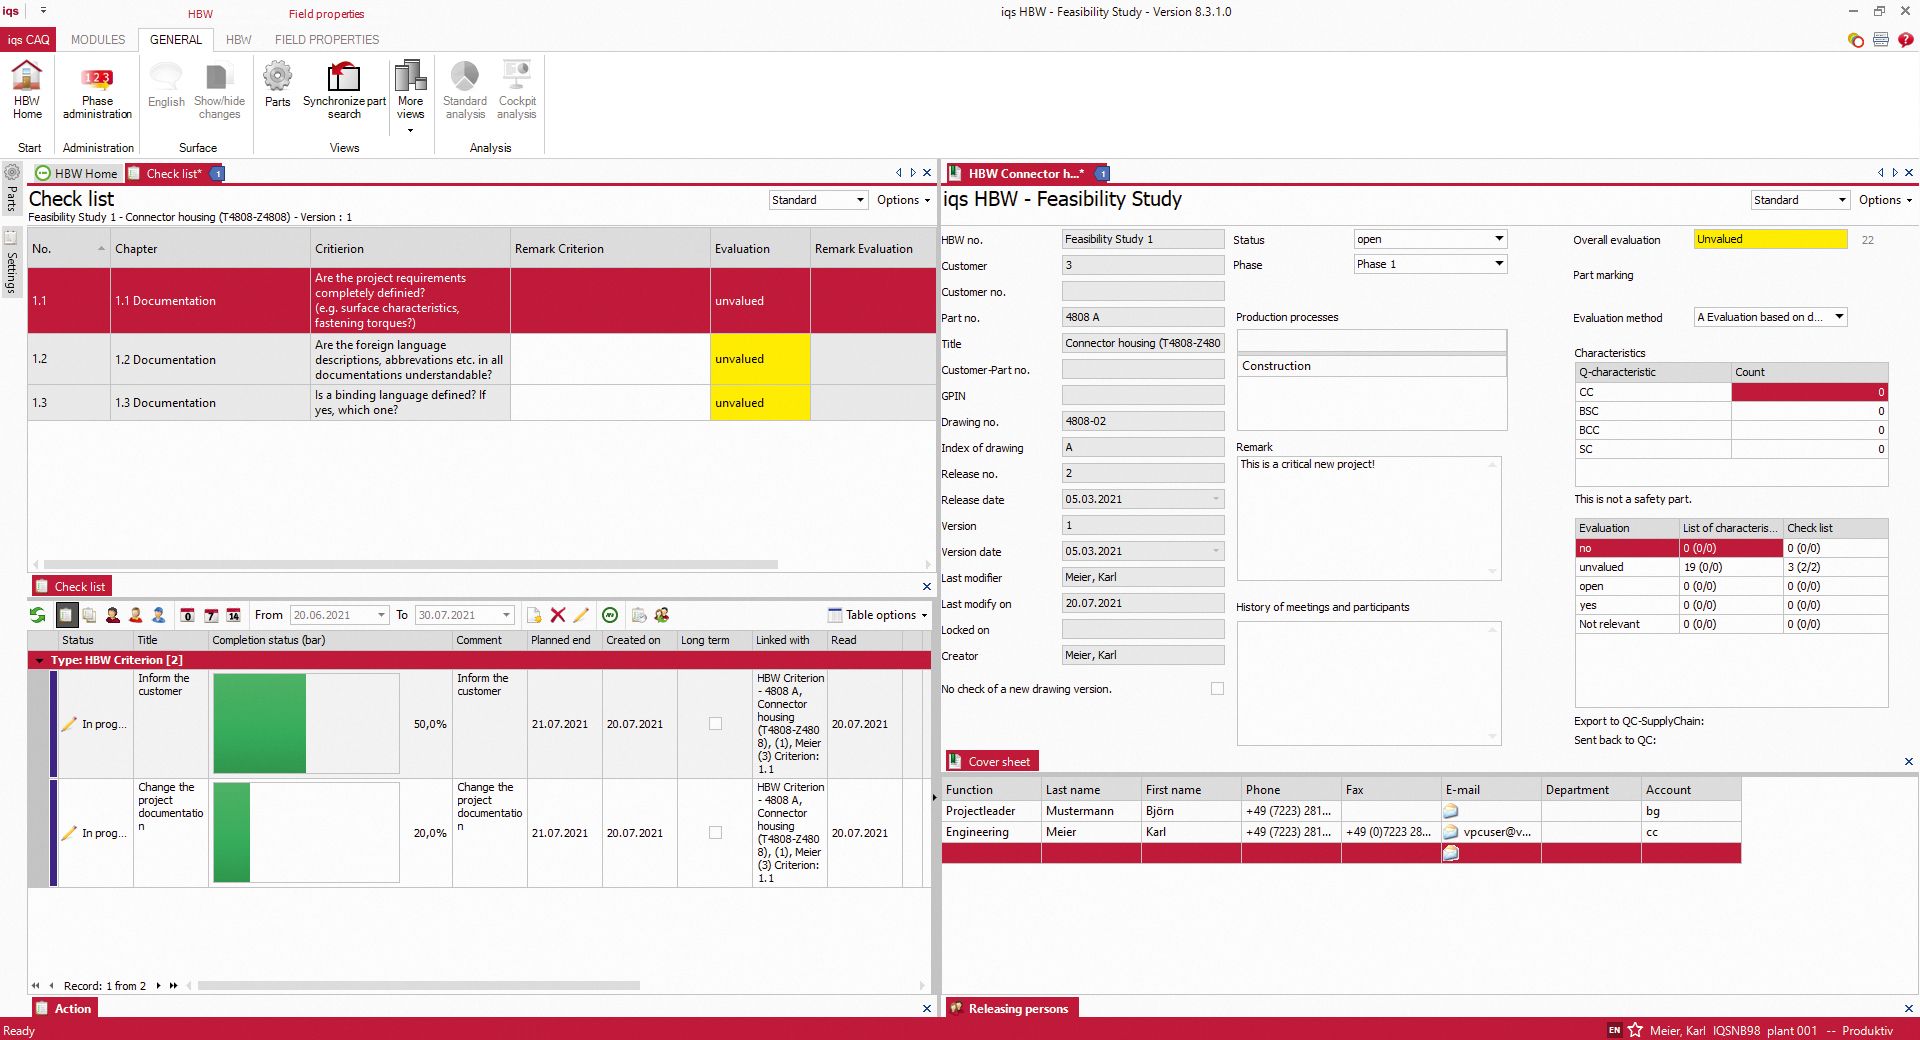Click the blue-shirt person filter icon

click(158, 615)
